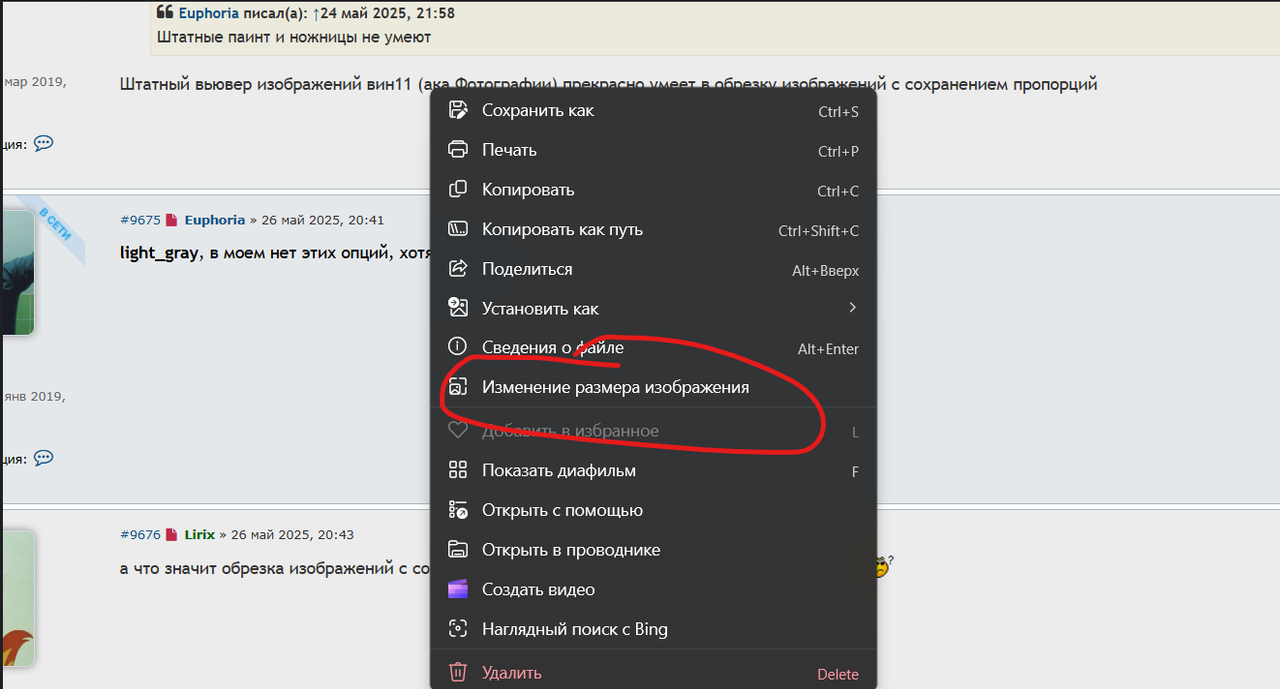Choose Поделиться from the menu

654,269
